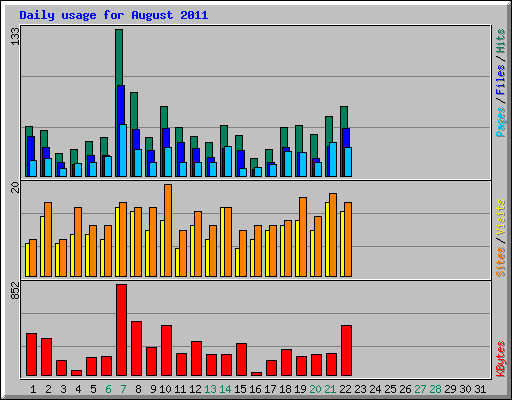Click day 25 on the x-axis
512x400 pixels.
click(x=390, y=389)
